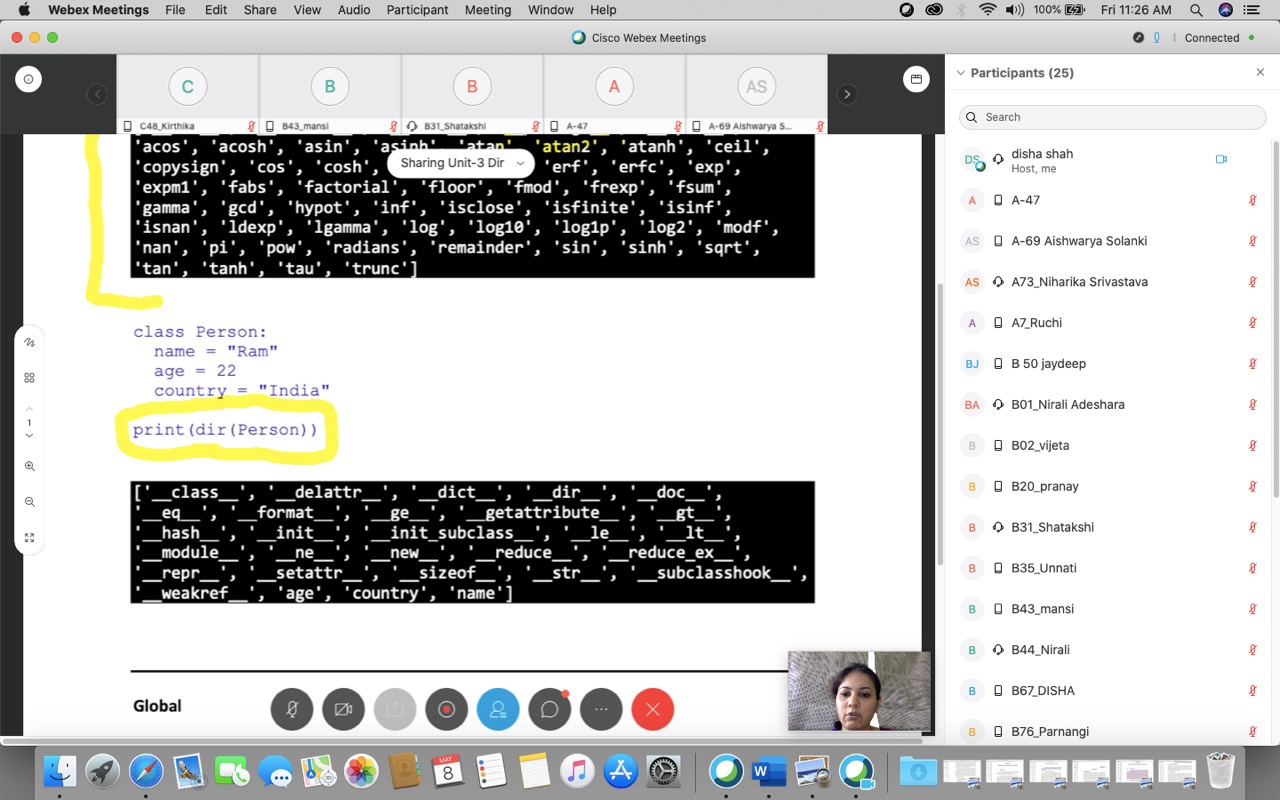Toggle mute for A7_Ruchi
Screen dimensions: 1280x800
click(x=1252, y=323)
